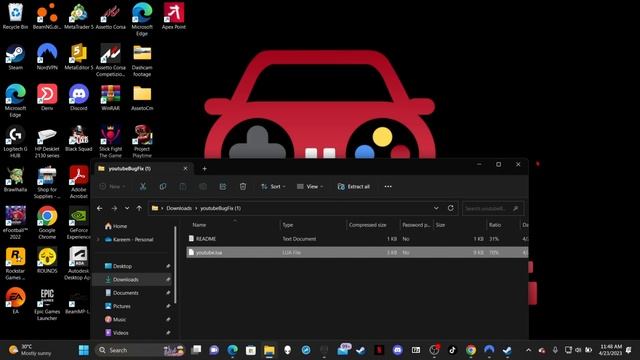Image resolution: width=640 pixels, height=360 pixels.
Task: Open the Recycle Bin desktop icon
Action: [x=16, y=16]
